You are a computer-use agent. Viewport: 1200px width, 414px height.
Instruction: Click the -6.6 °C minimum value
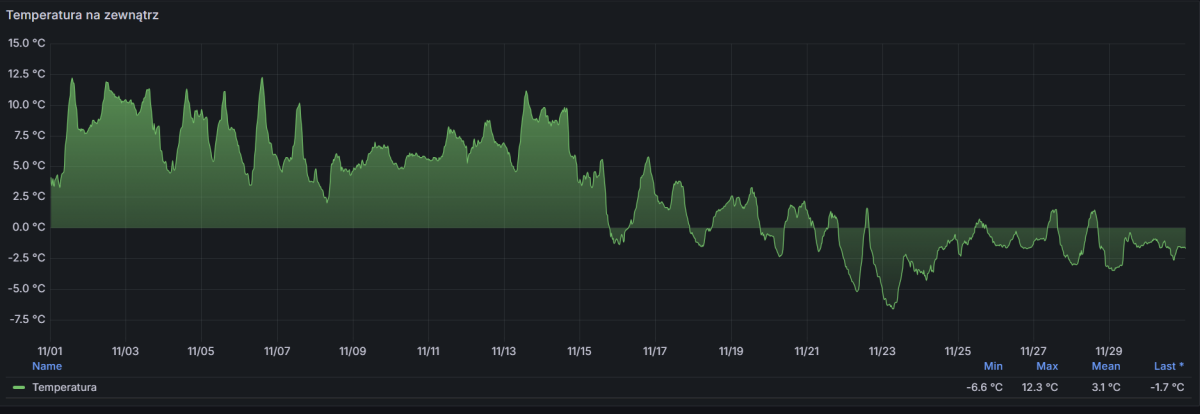click(x=984, y=387)
